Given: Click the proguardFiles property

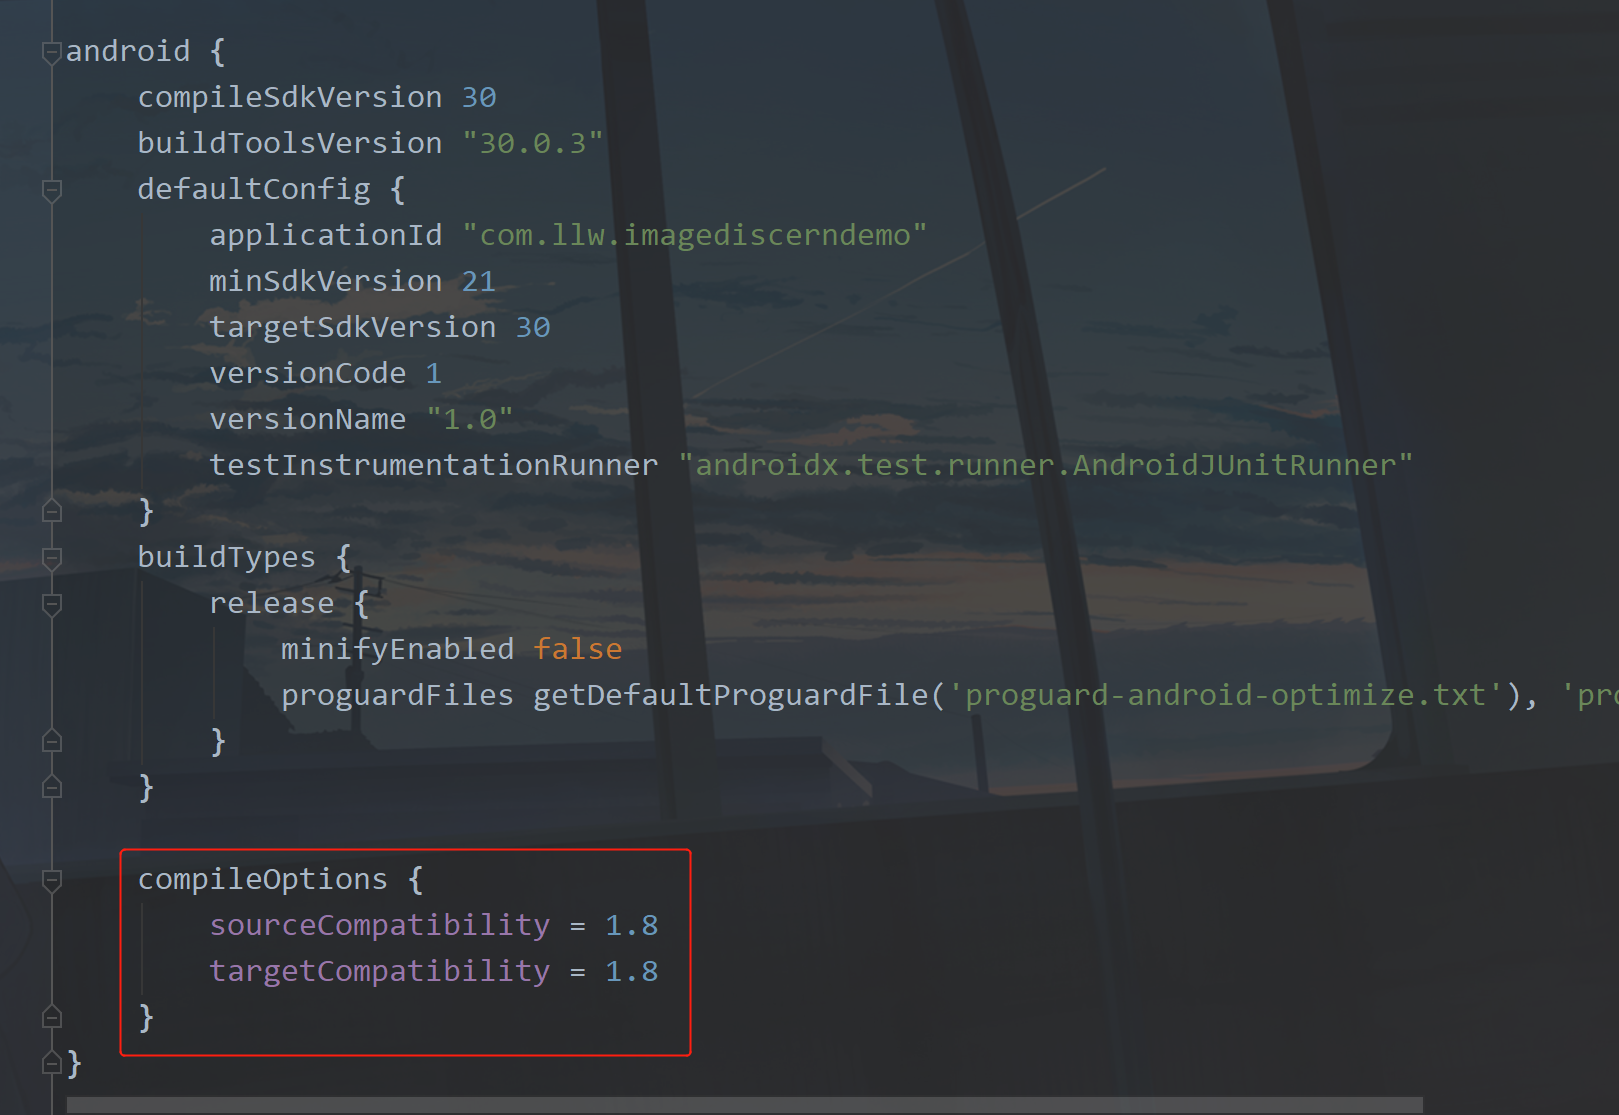Looking at the screenshot, I should point(398,695).
